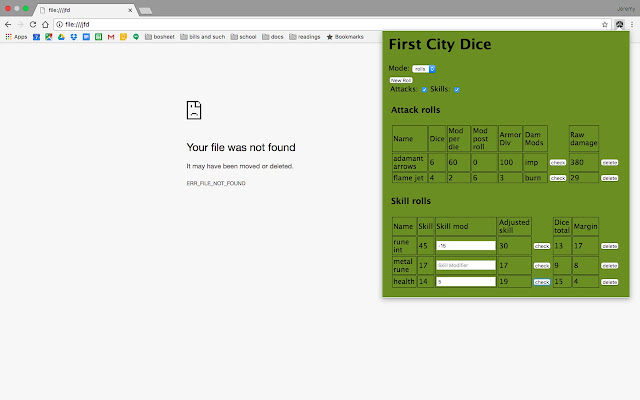
Task: Bookmark this page with the star icon
Action: coord(605,24)
